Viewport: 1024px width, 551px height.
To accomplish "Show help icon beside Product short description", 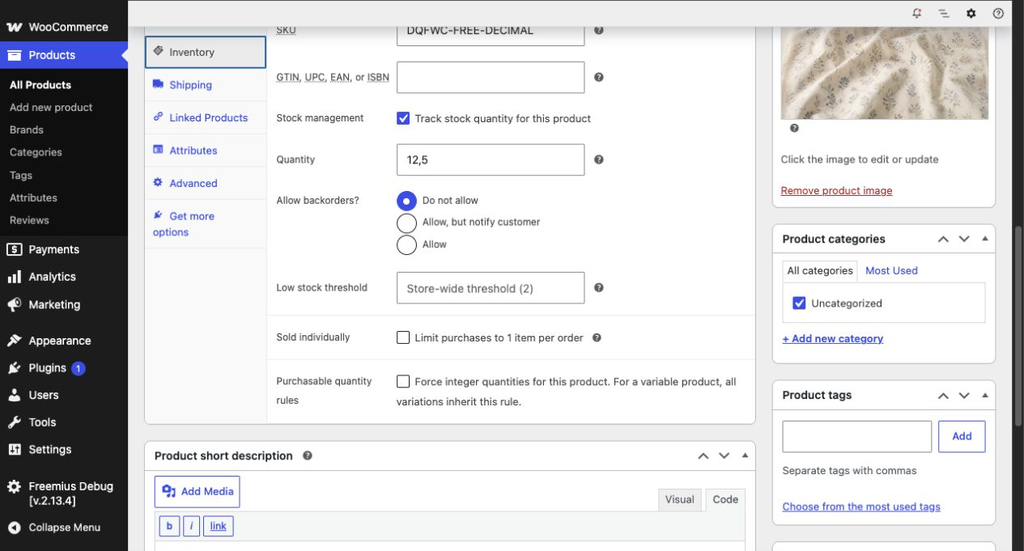I will [308, 456].
